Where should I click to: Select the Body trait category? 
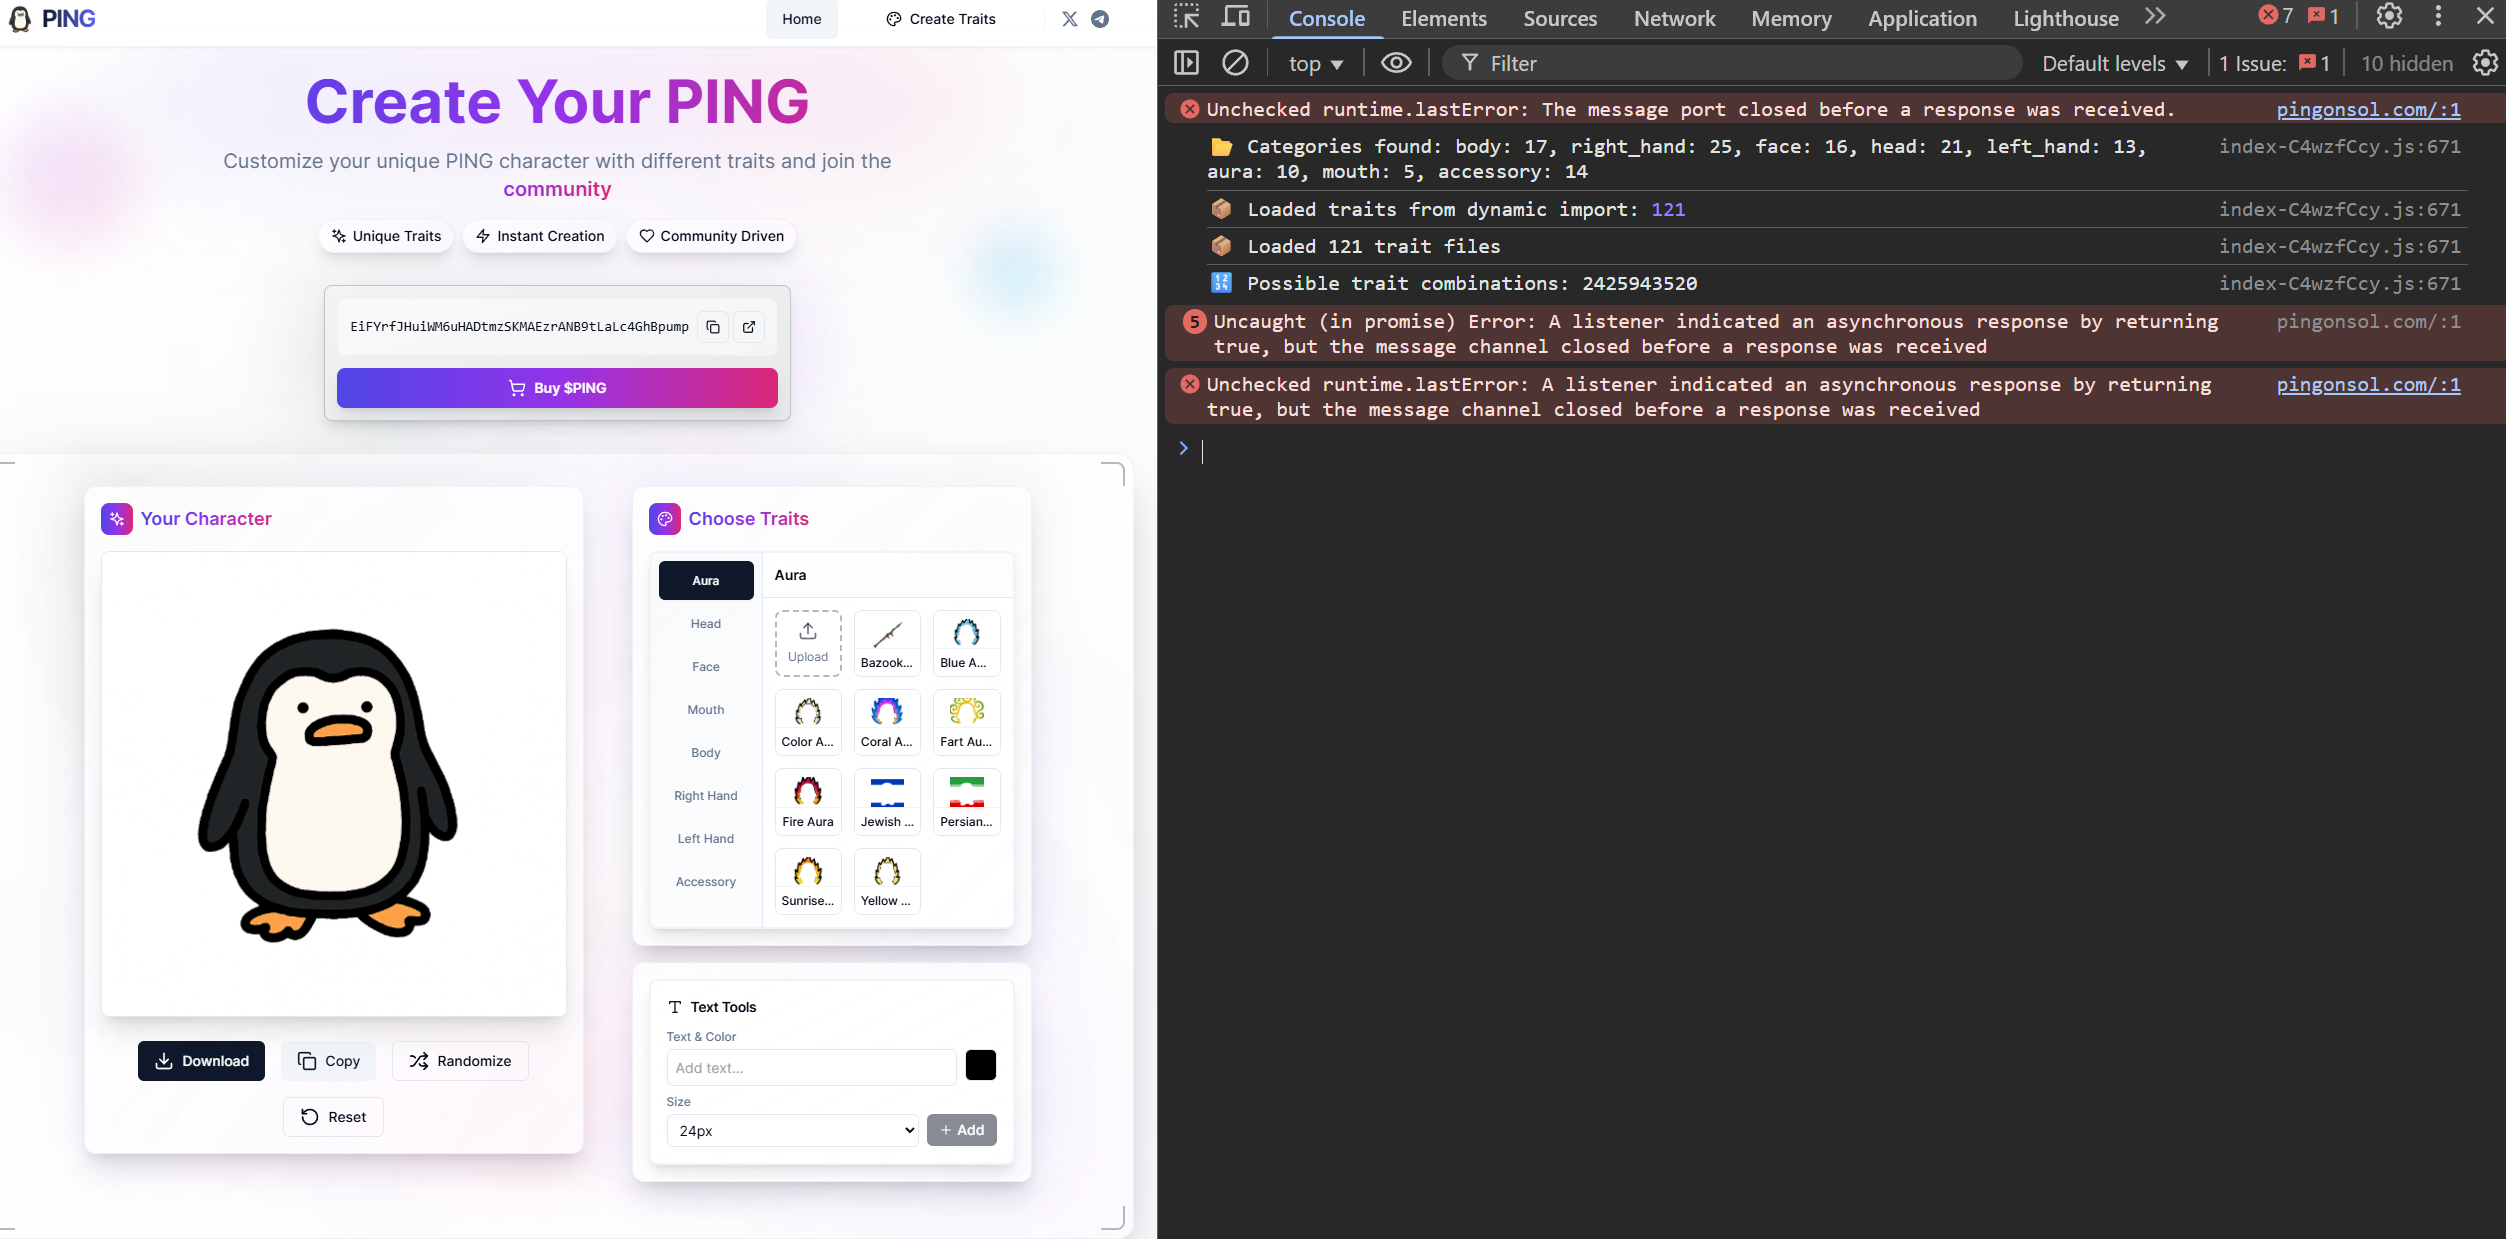[x=706, y=753]
